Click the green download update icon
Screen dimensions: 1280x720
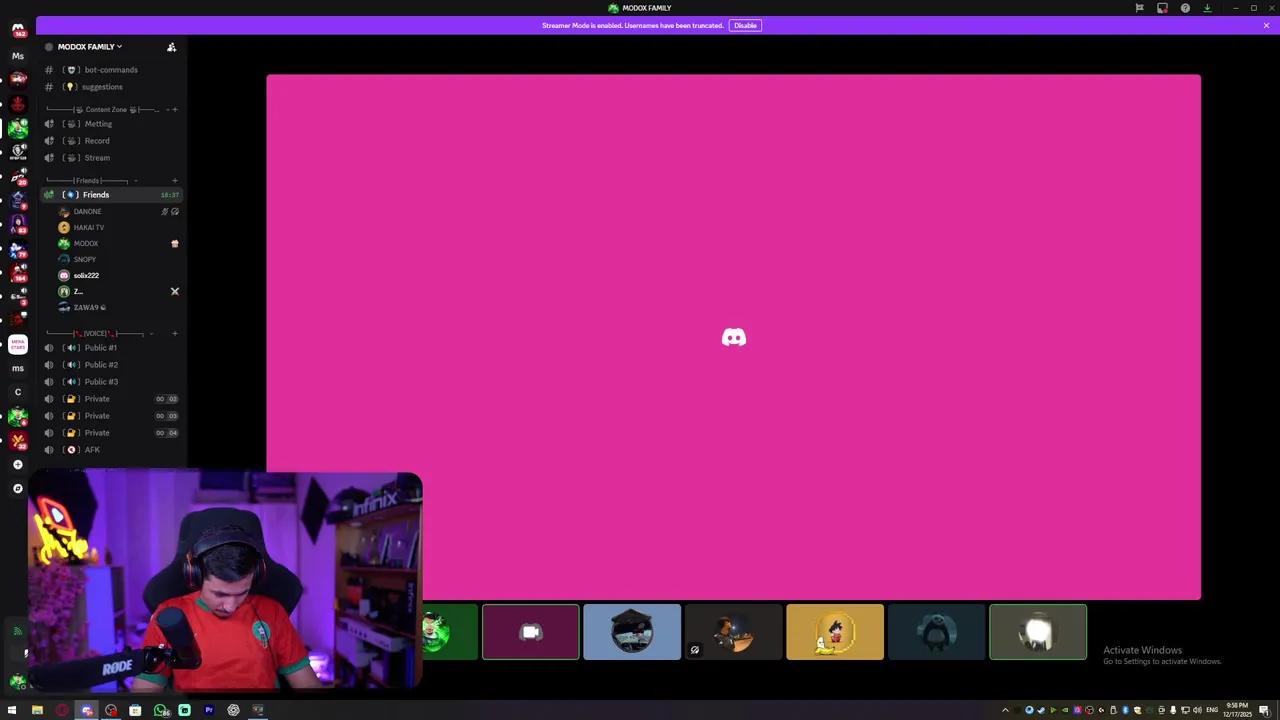tap(1207, 8)
